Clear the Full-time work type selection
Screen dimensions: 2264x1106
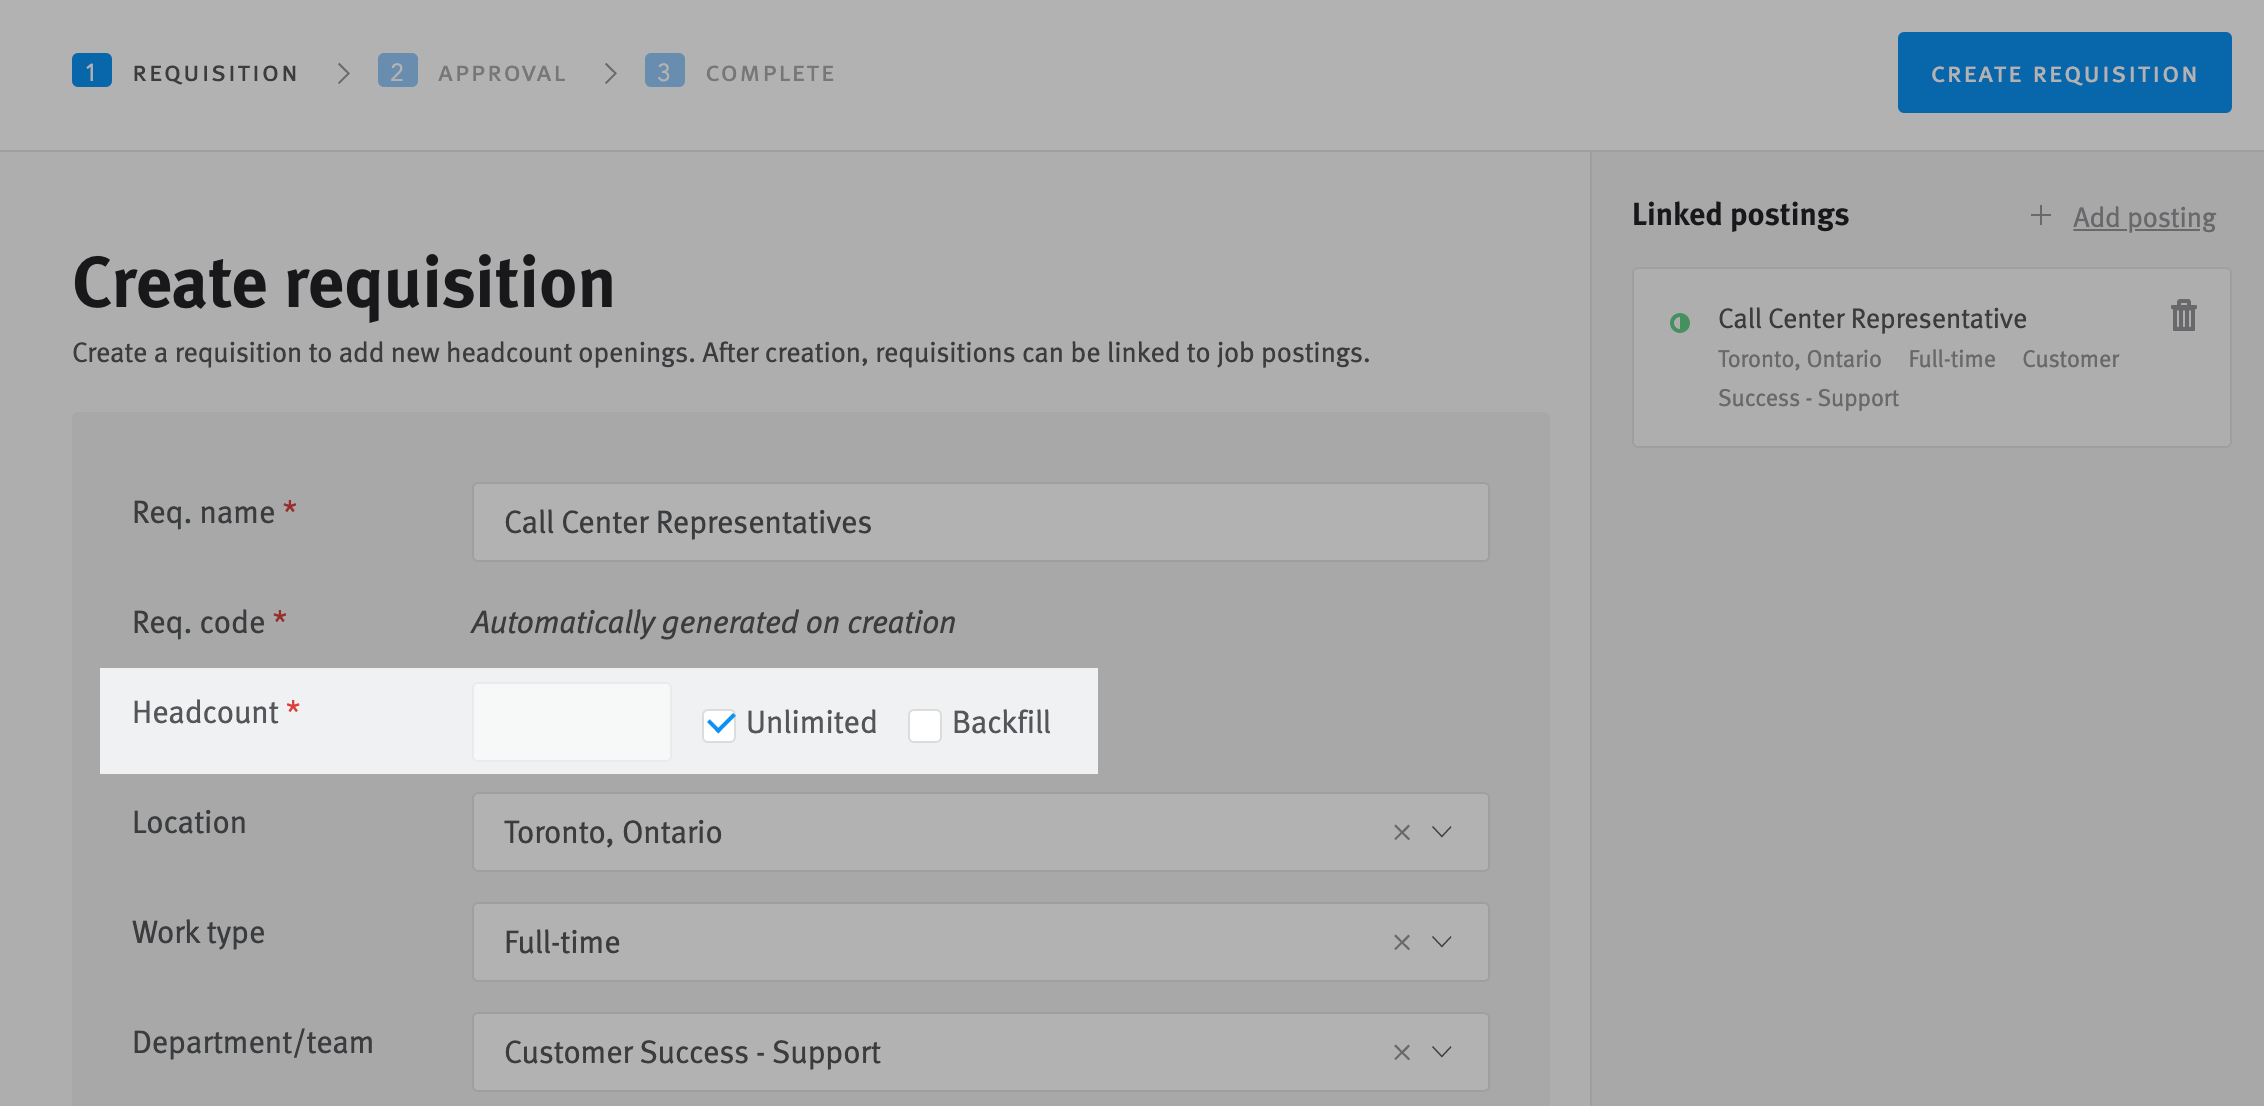[x=1402, y=941]
